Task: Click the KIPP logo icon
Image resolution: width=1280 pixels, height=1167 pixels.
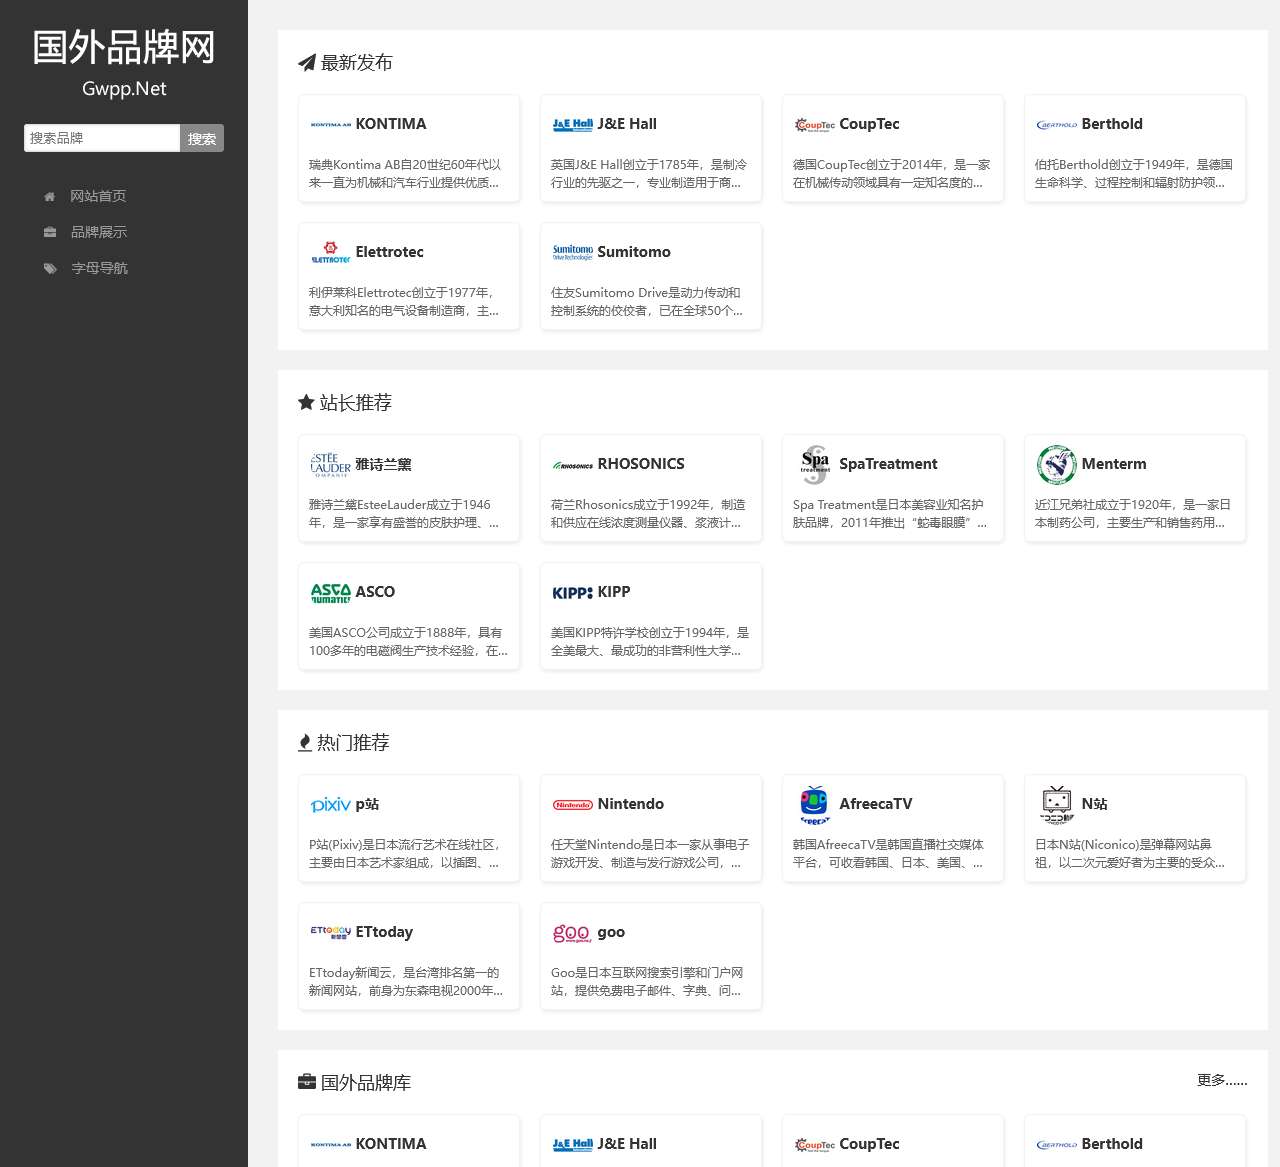Action: point(573,593)
